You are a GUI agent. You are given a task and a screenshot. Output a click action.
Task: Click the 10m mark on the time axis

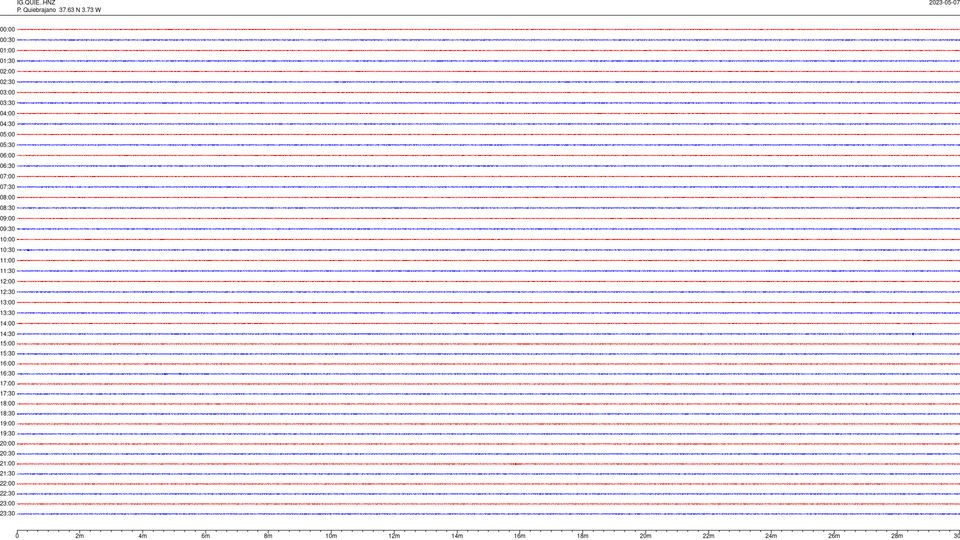(x=331, y=536)
